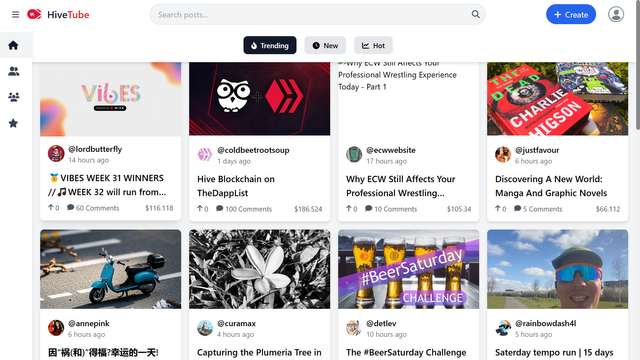Click annepink's avatar

tap(56, 328)
